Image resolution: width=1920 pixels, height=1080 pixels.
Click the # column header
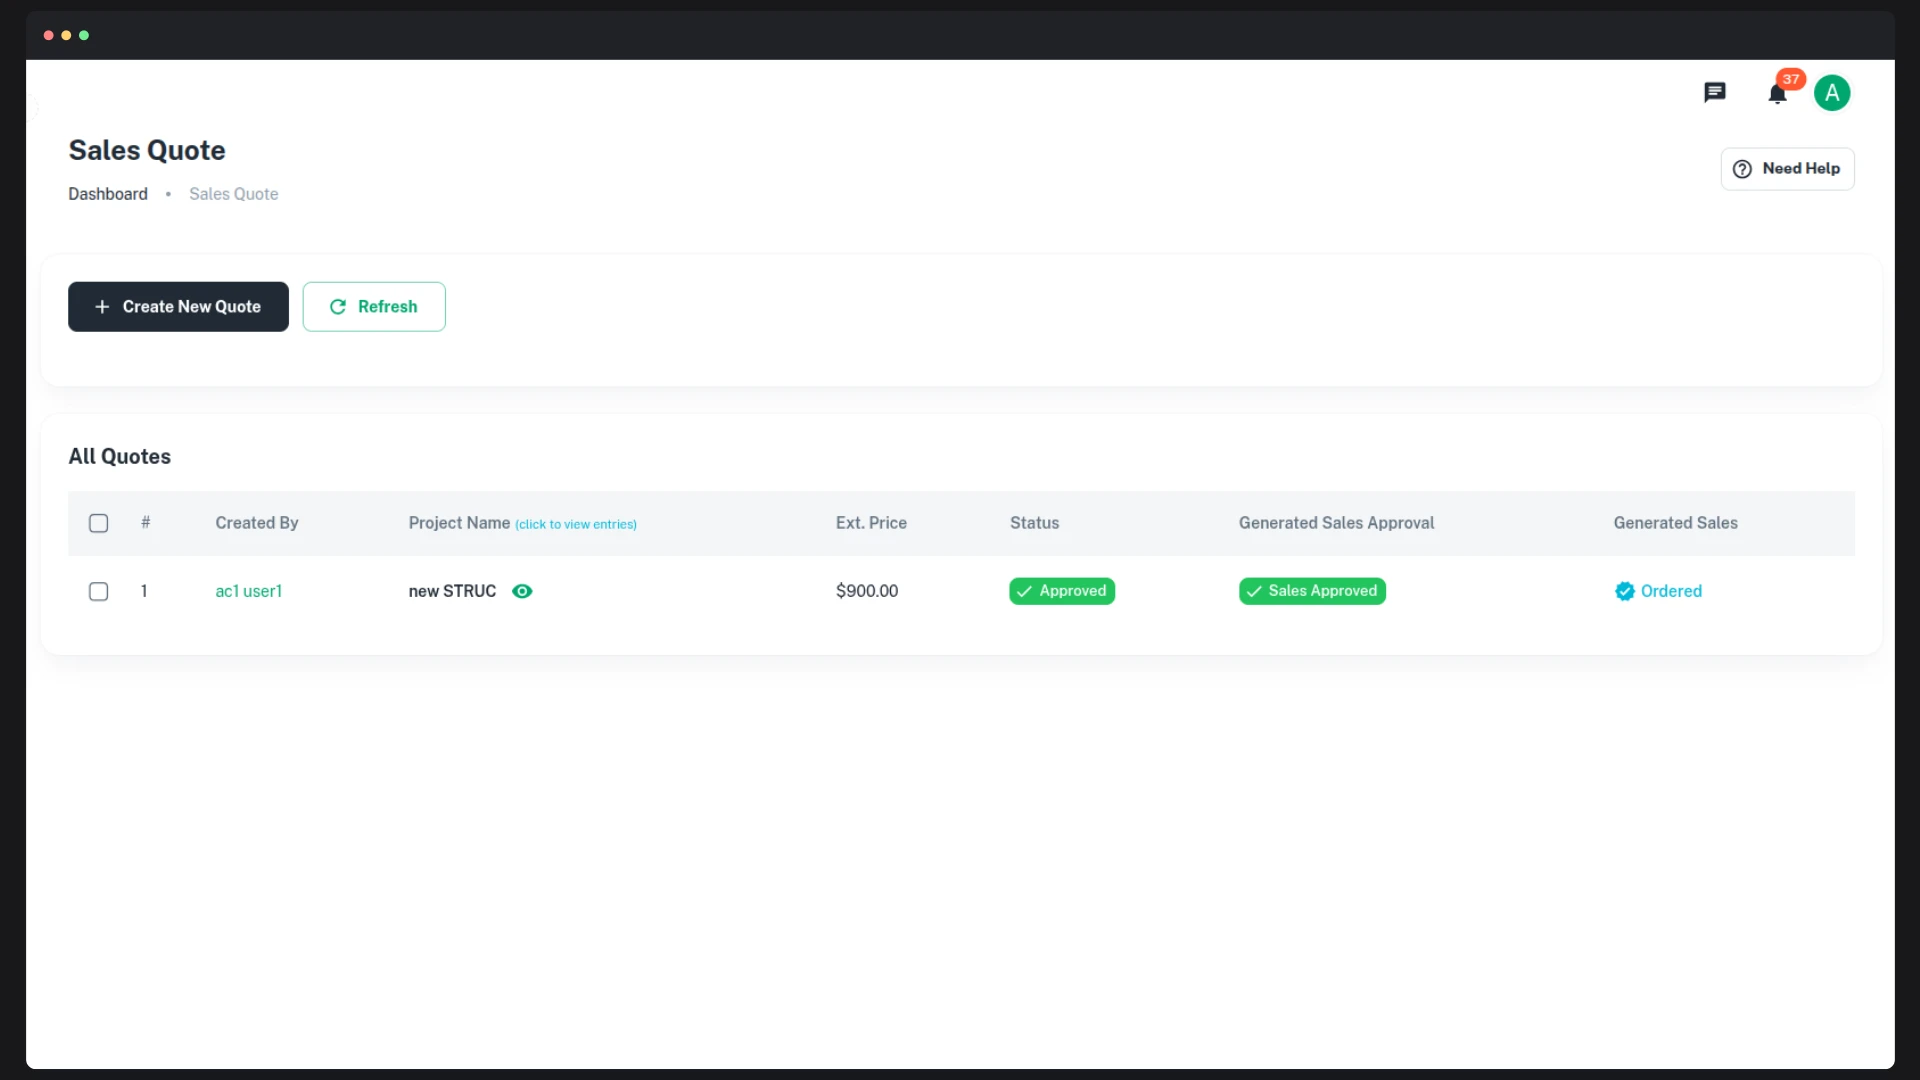pyautogui.click(x=146, y=522)
